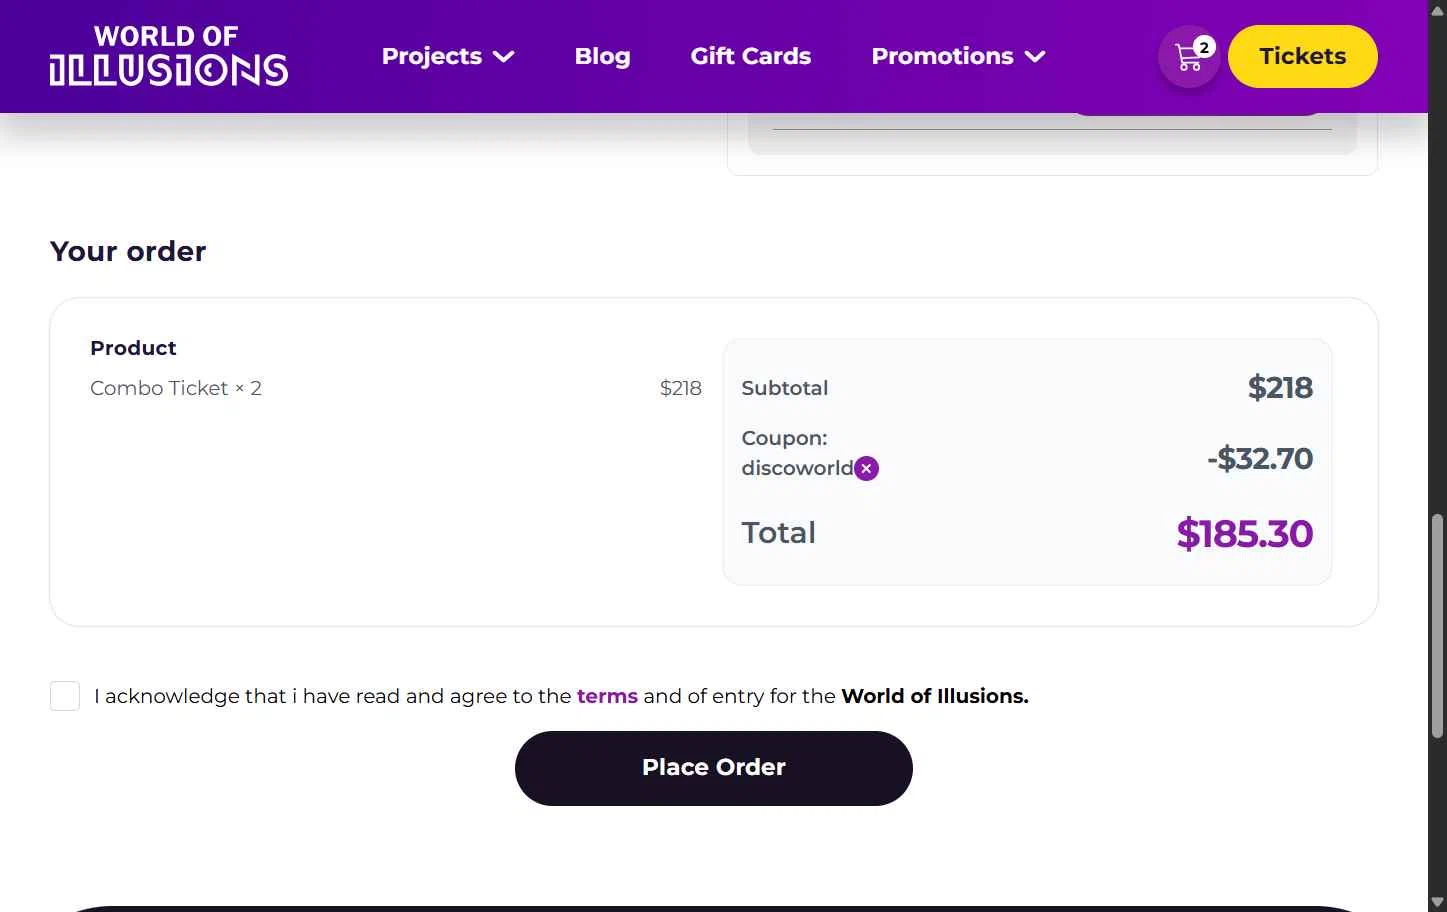This screenshot has height=912, width=1447.
Task: Click the Your order heading
Action: (128, 251)
